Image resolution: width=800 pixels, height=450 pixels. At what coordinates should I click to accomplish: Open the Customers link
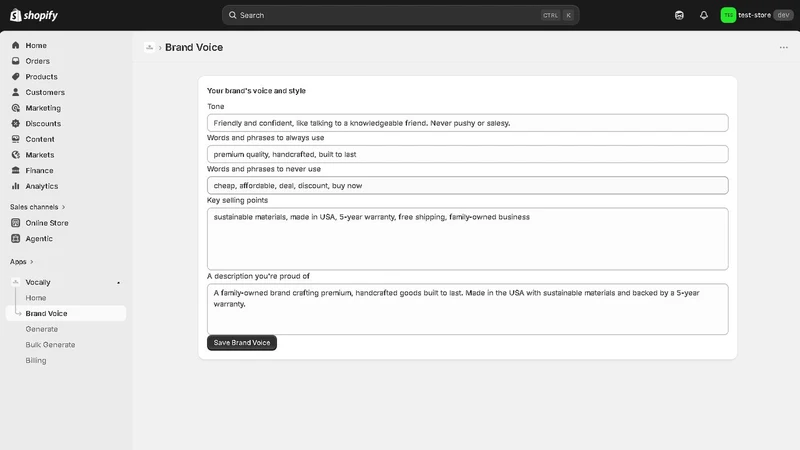tap(45, 92)
